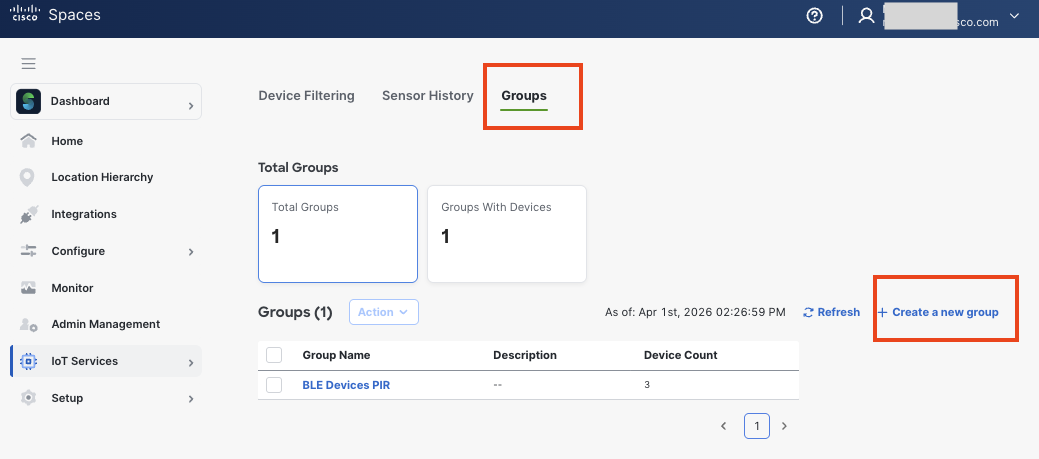Expand the Configure submenu
This screenshot has height=459, width=1039.
[190, 252]
